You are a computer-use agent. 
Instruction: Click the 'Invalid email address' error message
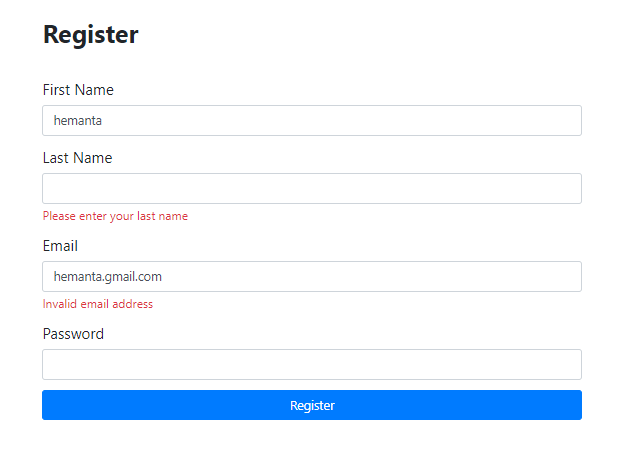[x=98, y=304]
